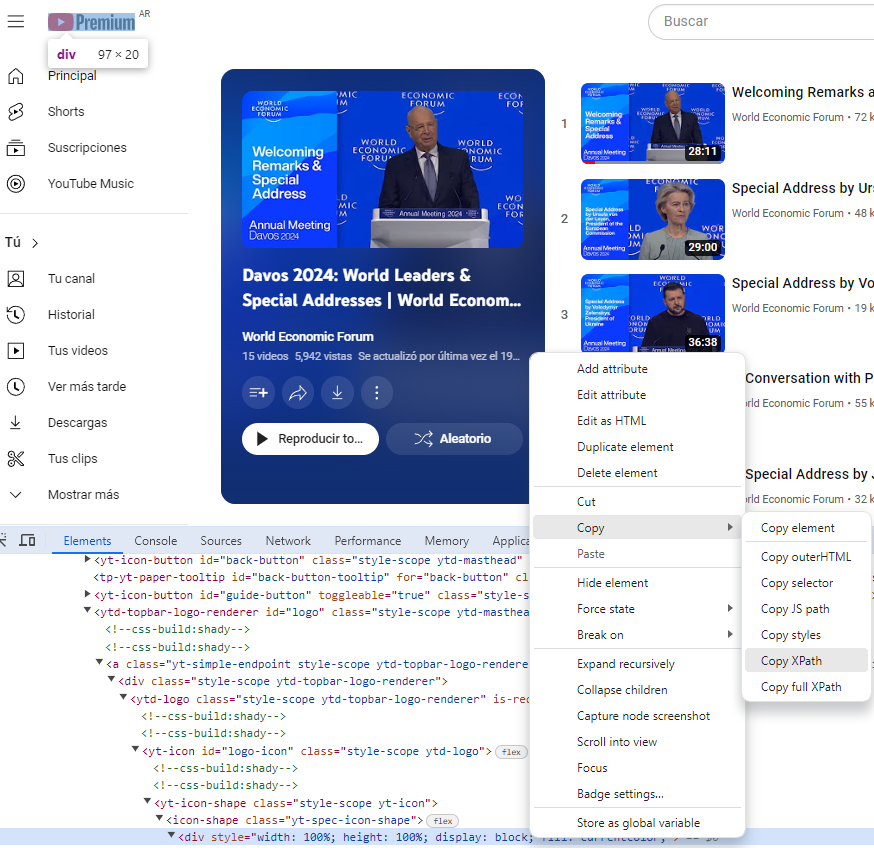
Task: Click Copy element in submenu
Action: tap(806, 528)
